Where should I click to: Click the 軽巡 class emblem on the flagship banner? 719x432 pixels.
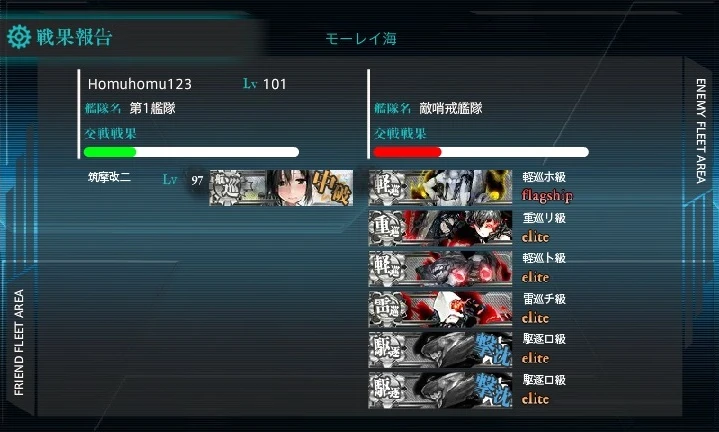pyautogui.click(x=387, y=187)
